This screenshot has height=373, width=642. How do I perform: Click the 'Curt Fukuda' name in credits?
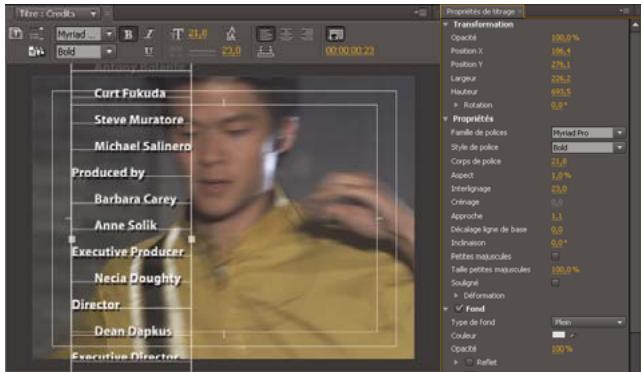click(130, 93)
